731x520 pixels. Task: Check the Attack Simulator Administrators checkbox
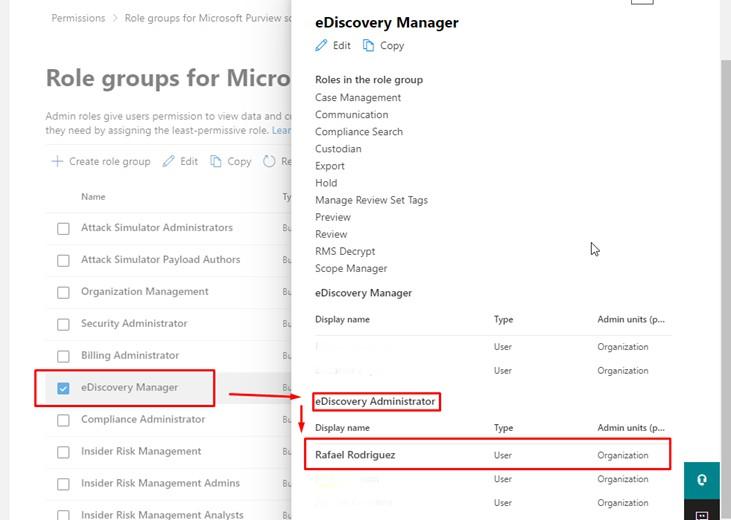pos(63,229)
